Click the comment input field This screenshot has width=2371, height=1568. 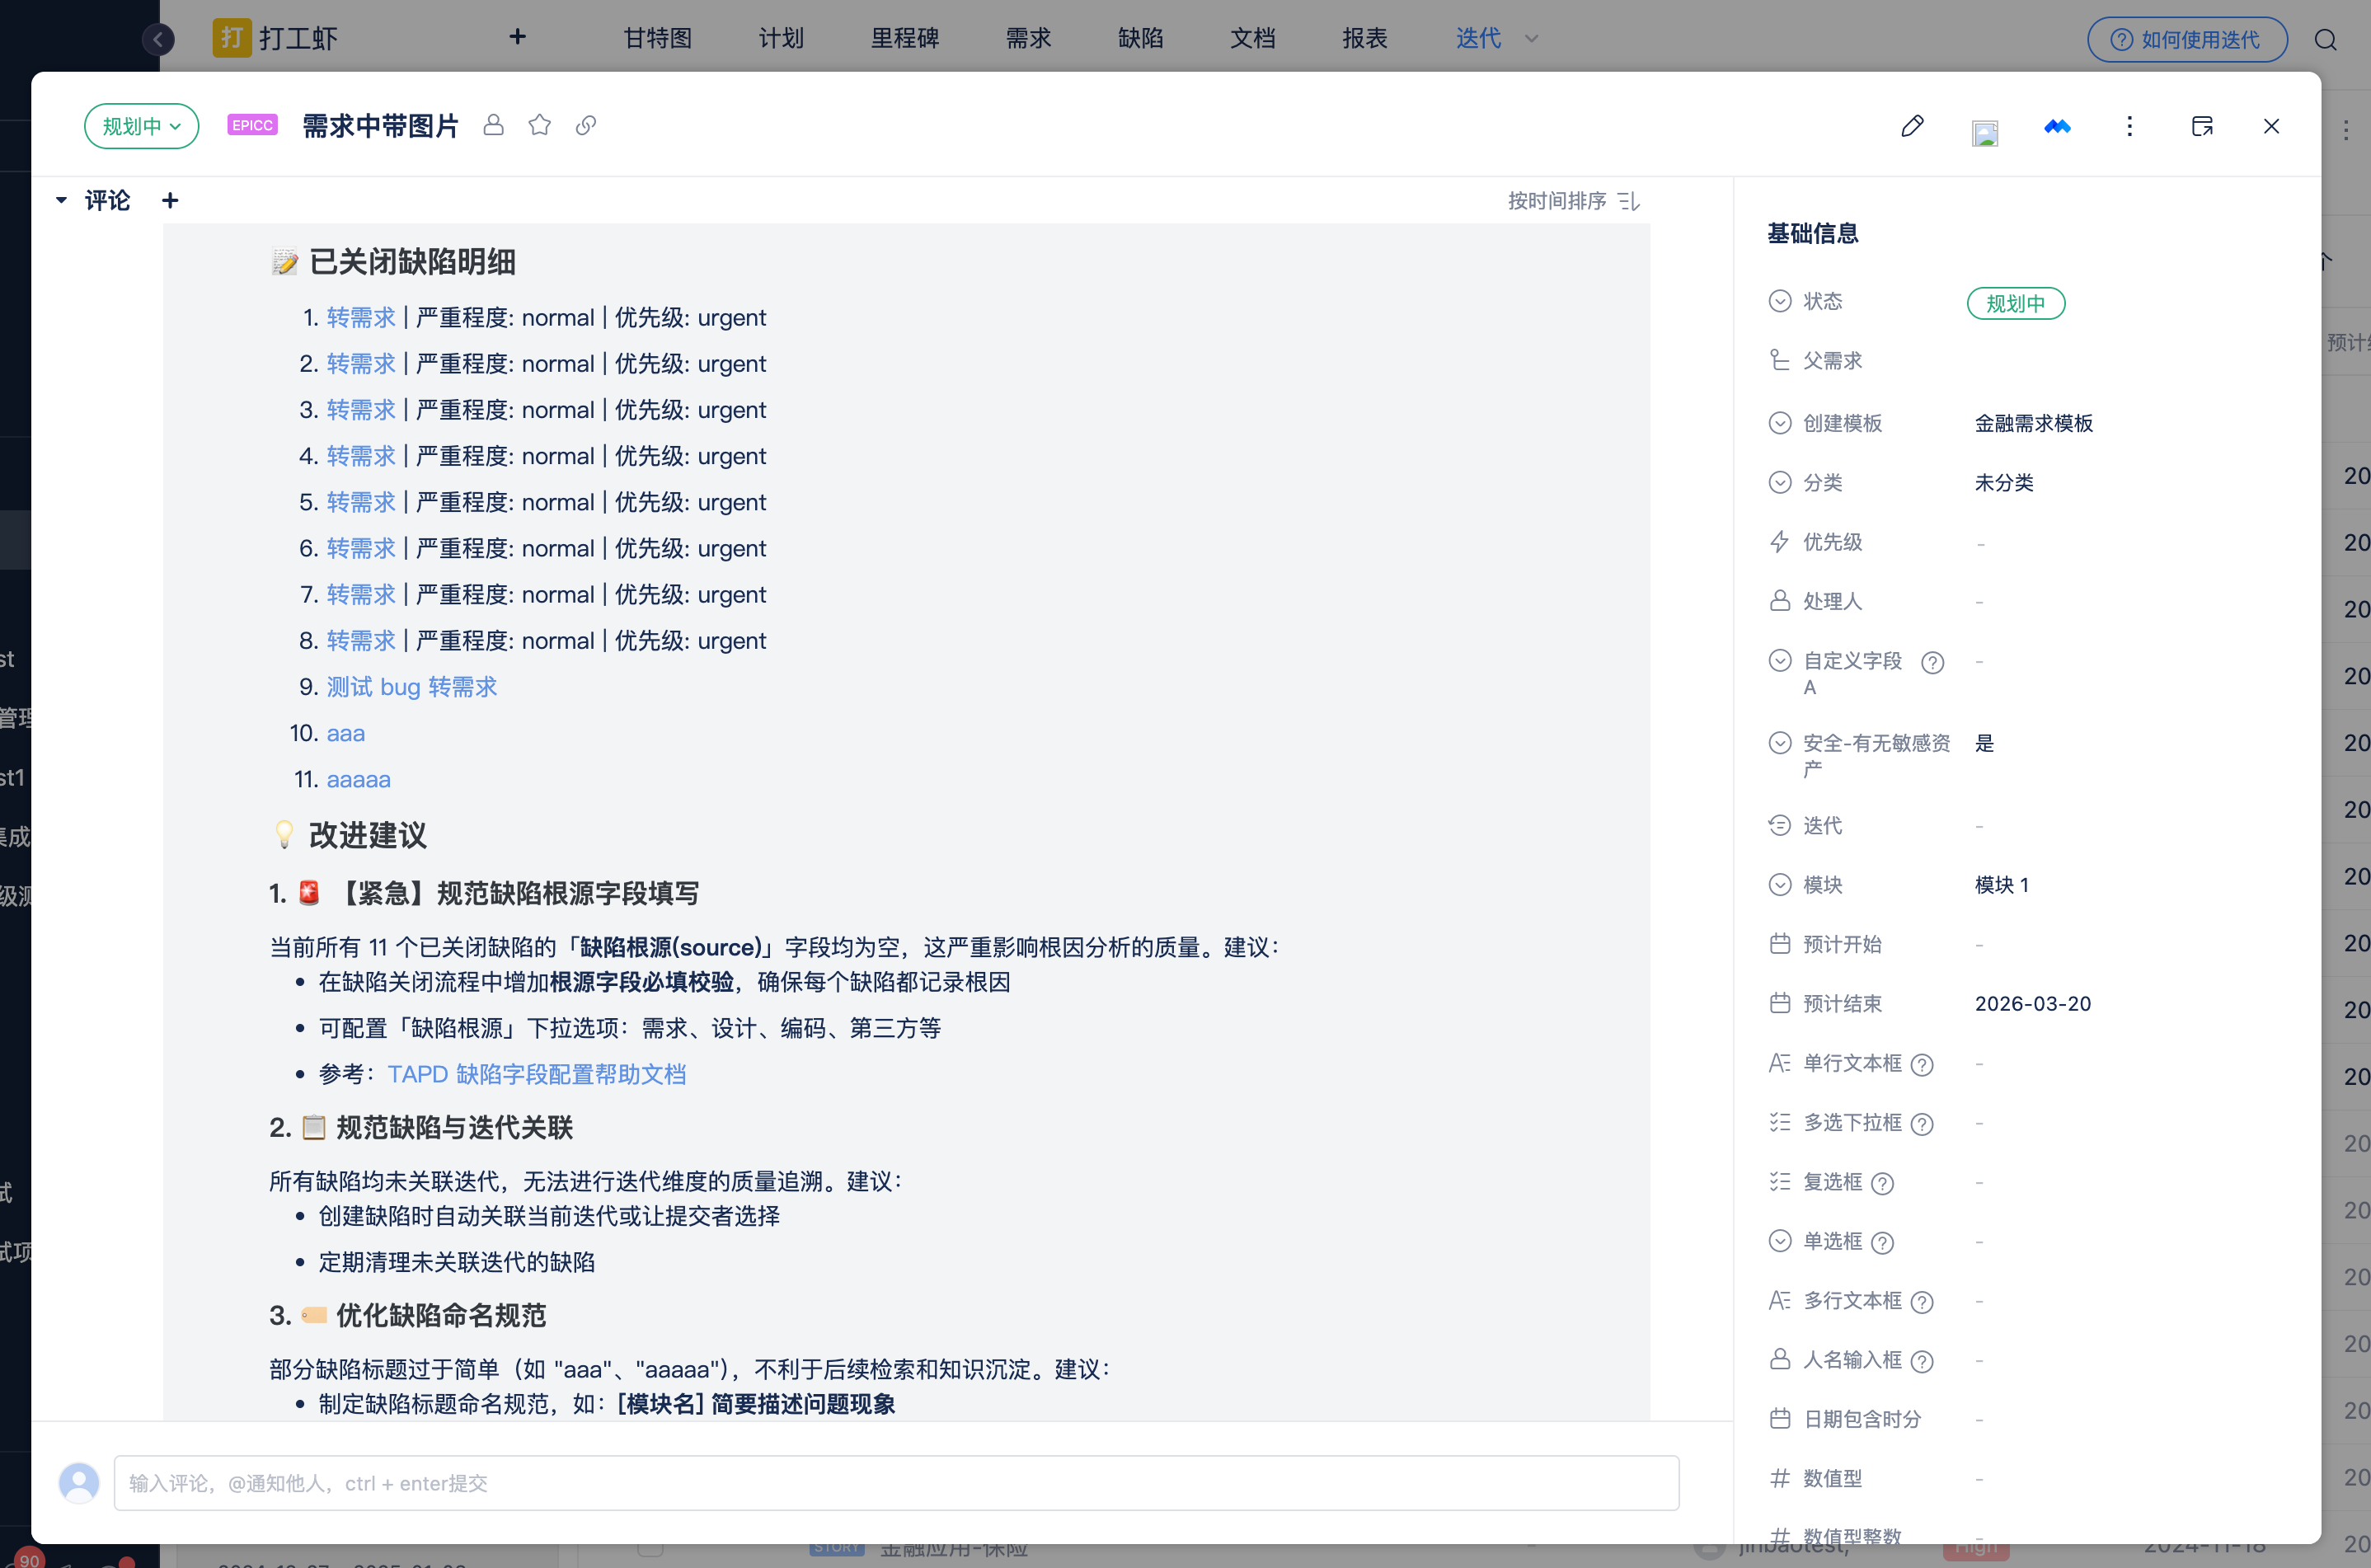[895, 1482]
